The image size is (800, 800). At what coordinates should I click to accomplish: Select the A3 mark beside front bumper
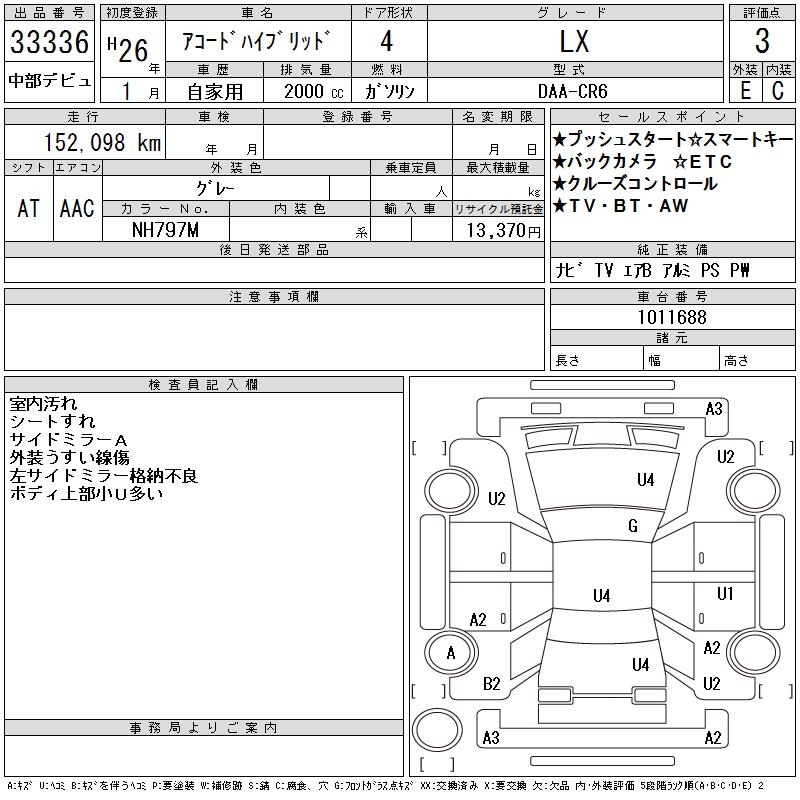[714, 409]
